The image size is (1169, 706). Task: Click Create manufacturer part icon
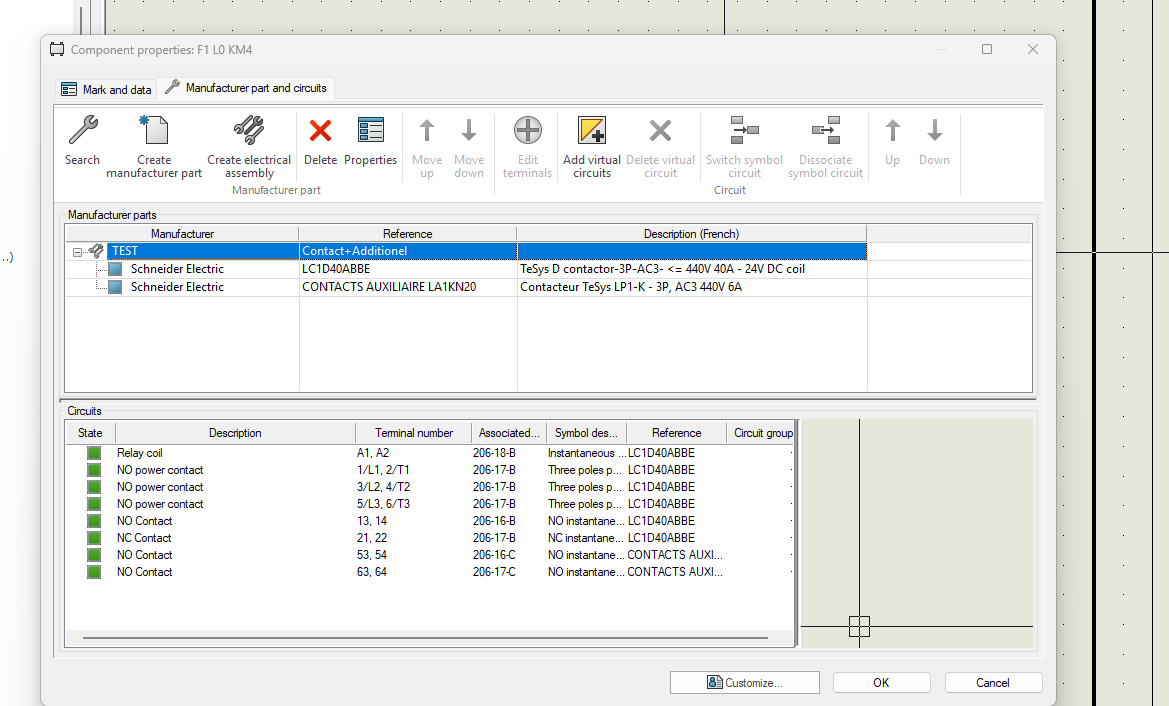coord(154,131)
